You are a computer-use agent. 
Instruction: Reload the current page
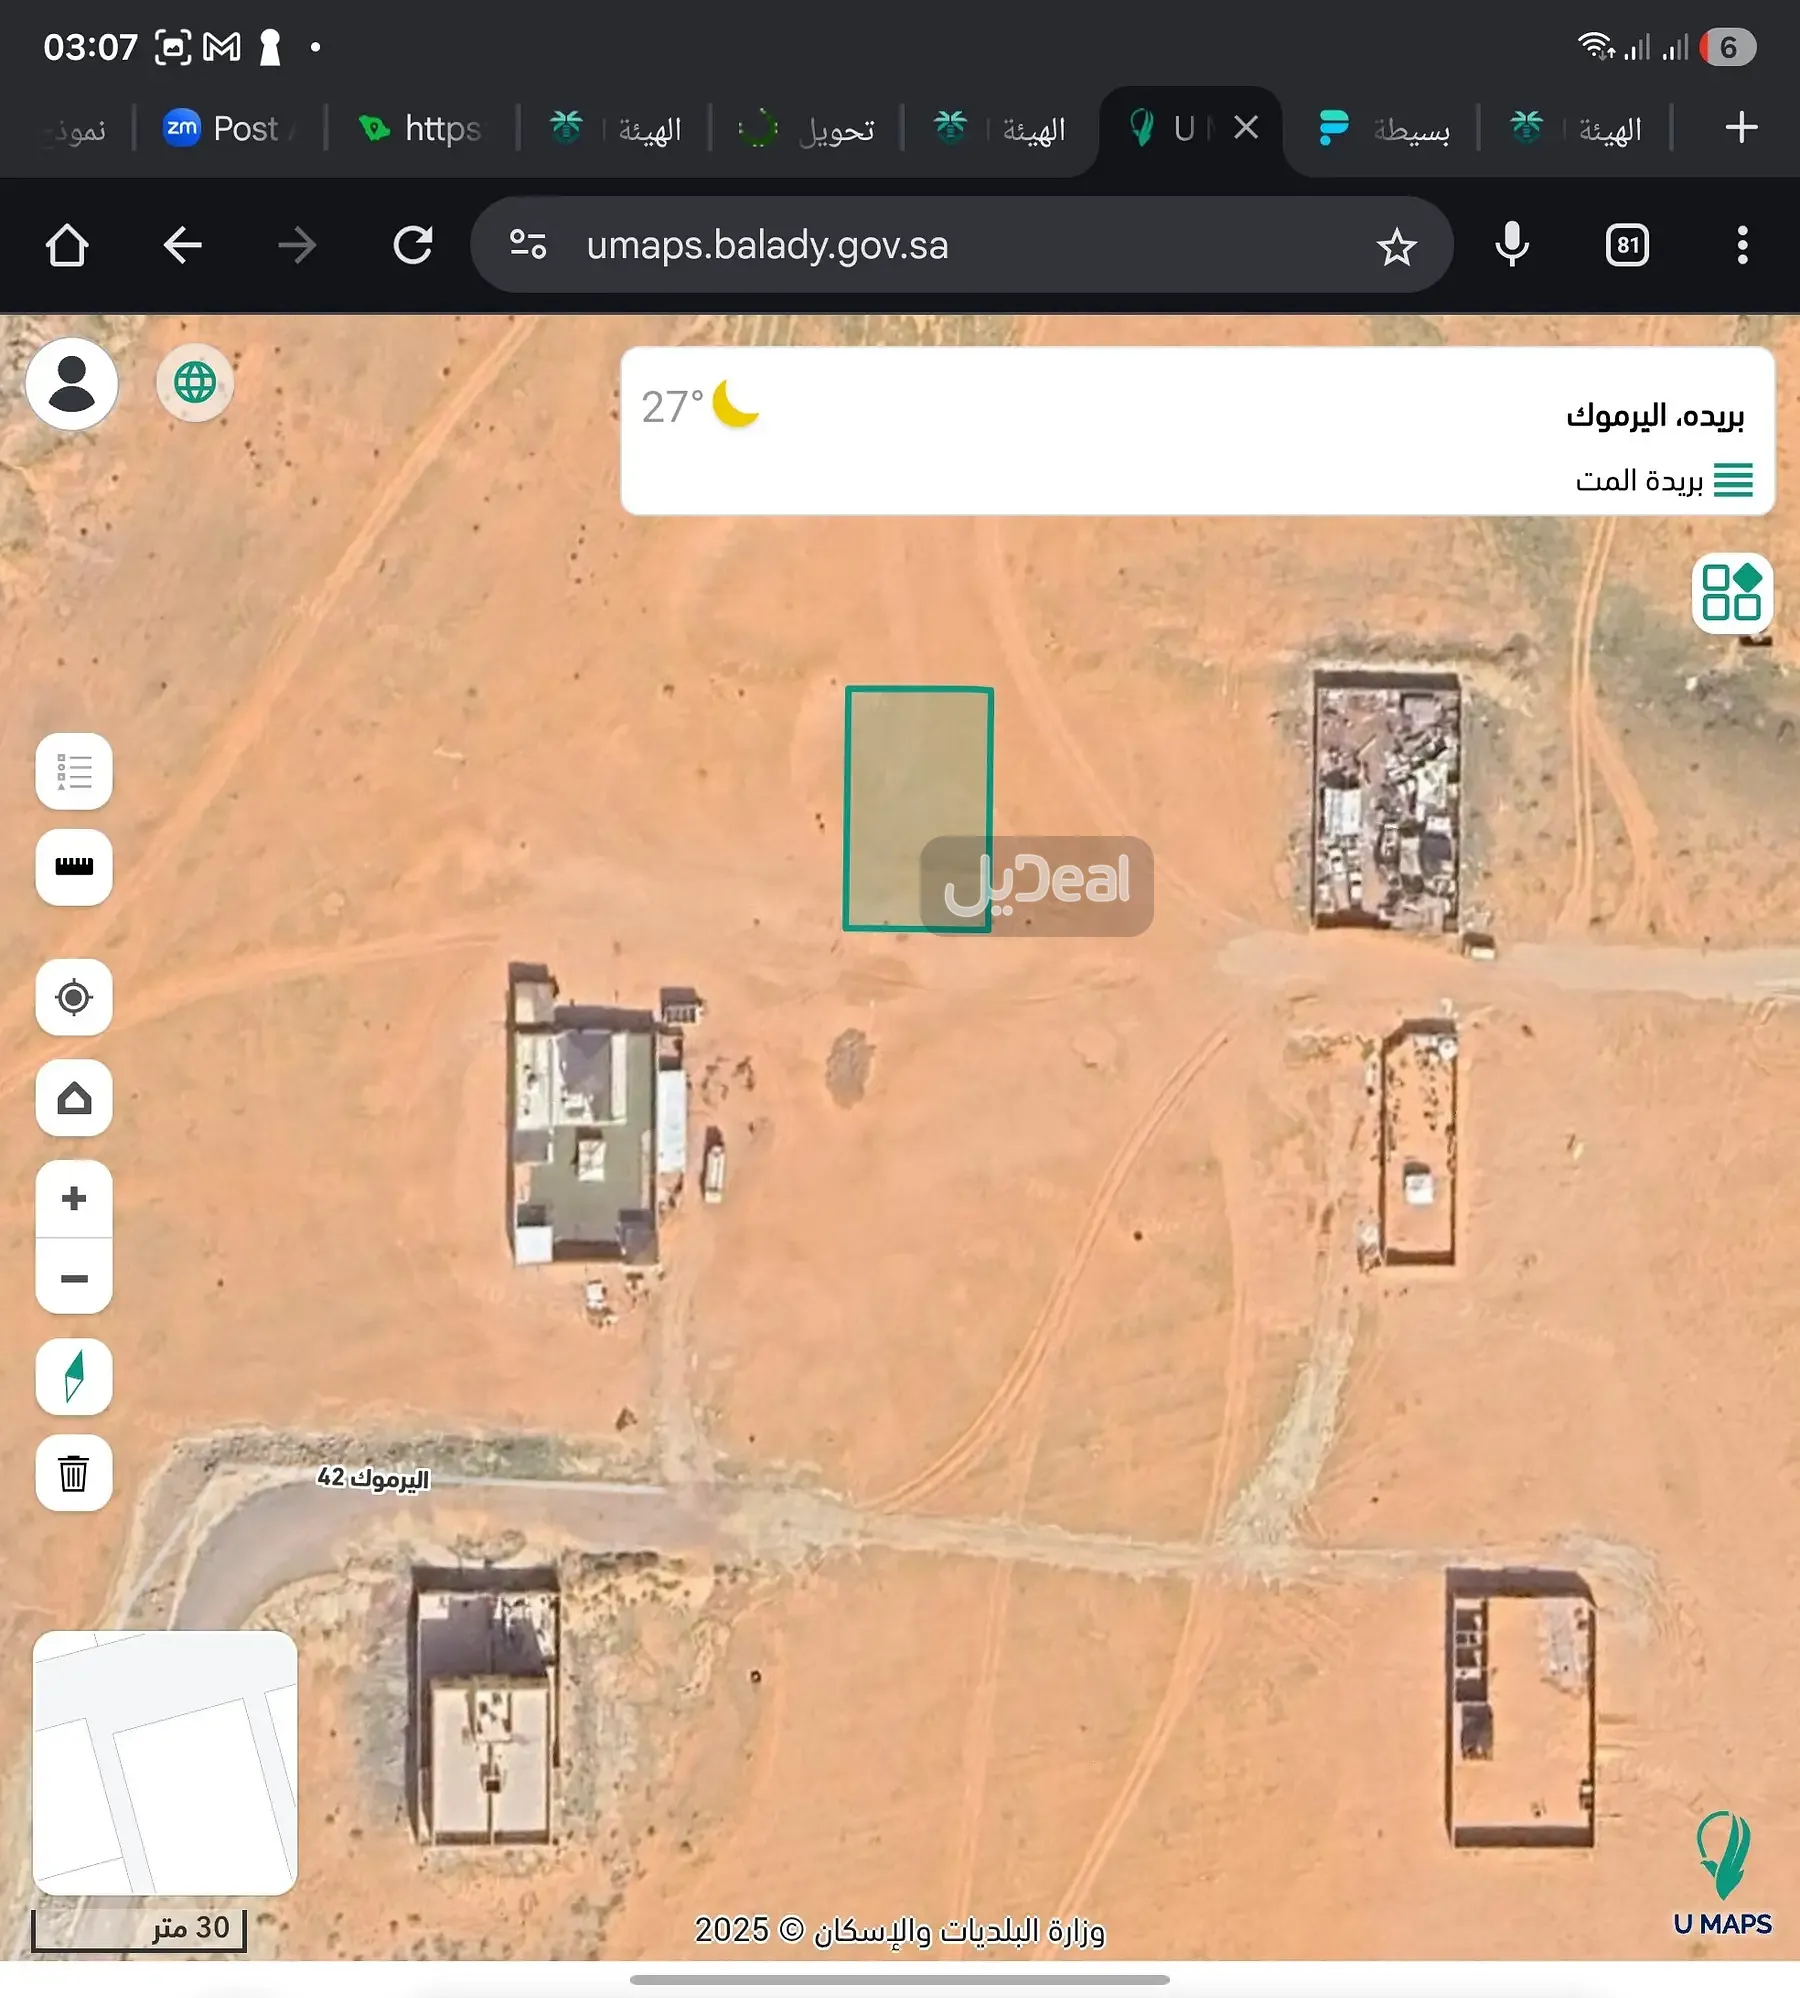(412, 245)
